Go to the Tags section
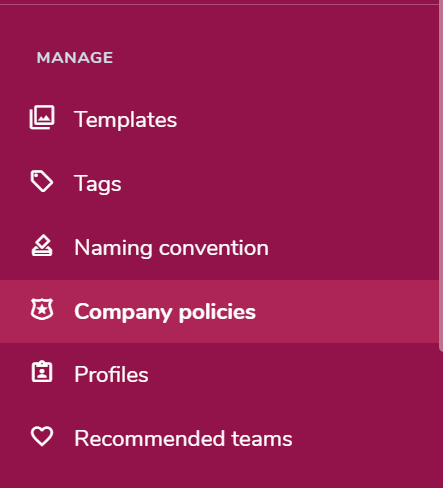This screenshot has width=443, height=488. 219,184
